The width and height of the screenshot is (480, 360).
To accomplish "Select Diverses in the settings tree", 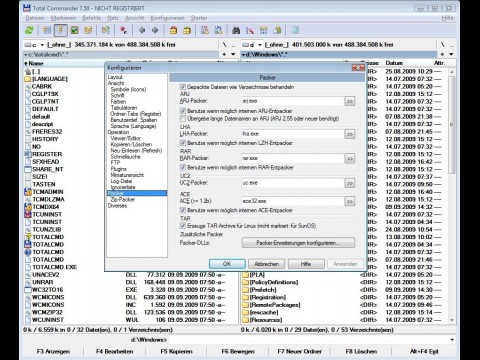I will pos(117,206).
